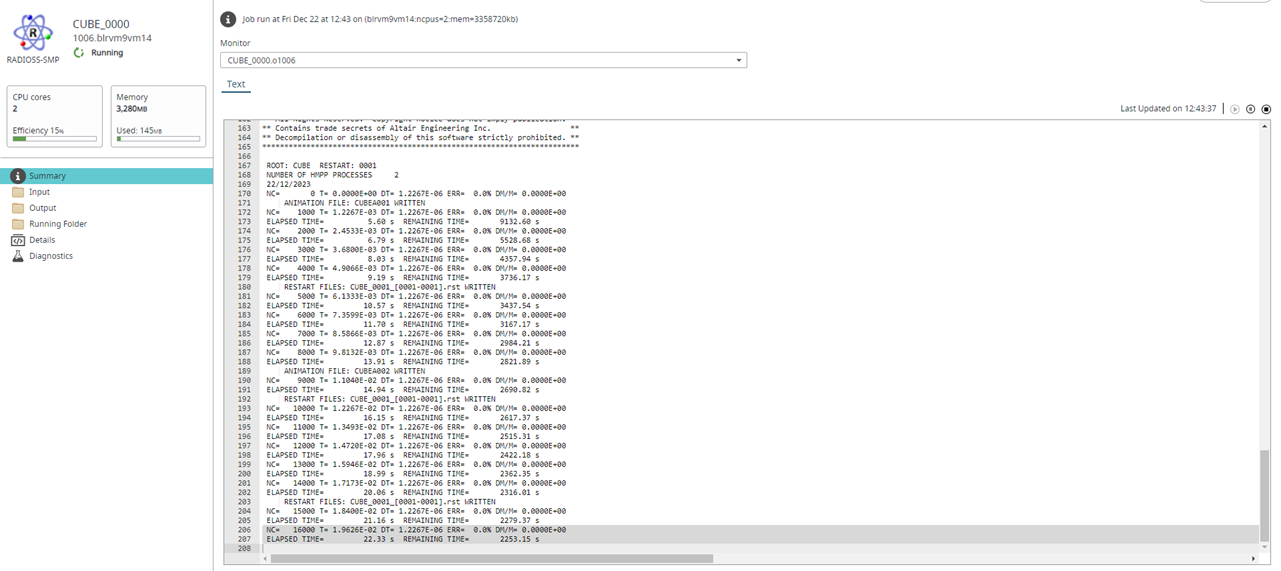The width and height of the screenshot is (1281, 571).
Task: Click the green Running spinner status icon
Action: (x=79, y=53)
